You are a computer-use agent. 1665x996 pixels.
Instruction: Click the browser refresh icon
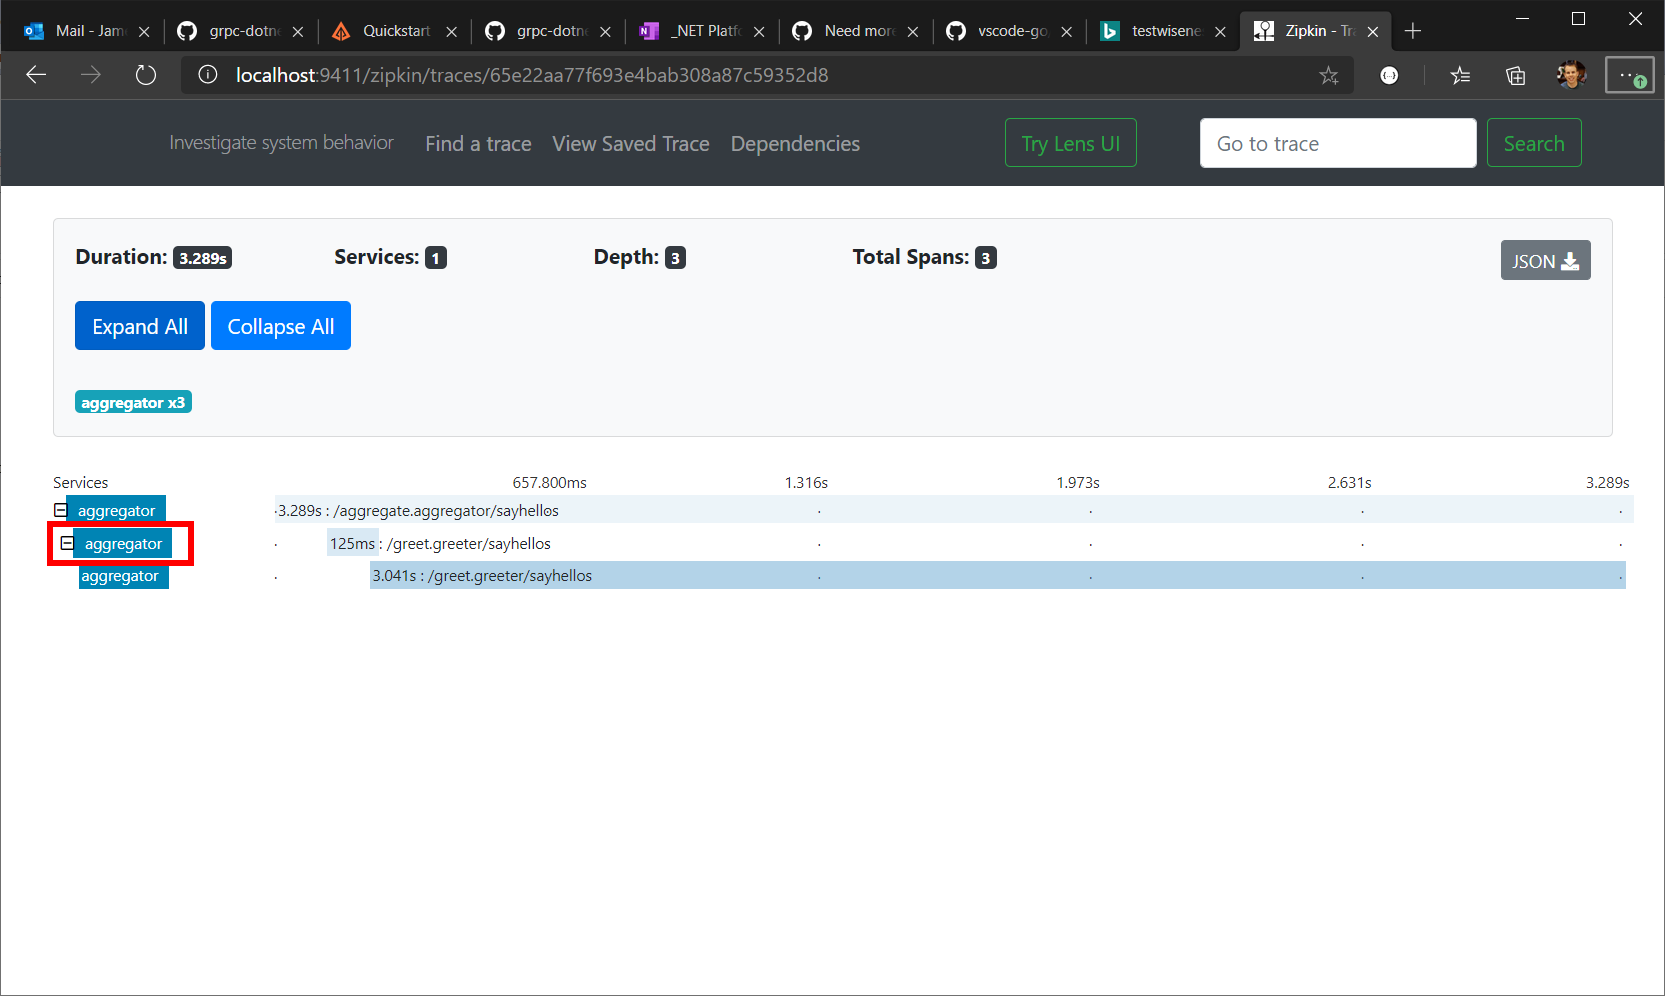pyautogui.click(x=146, y=75)
